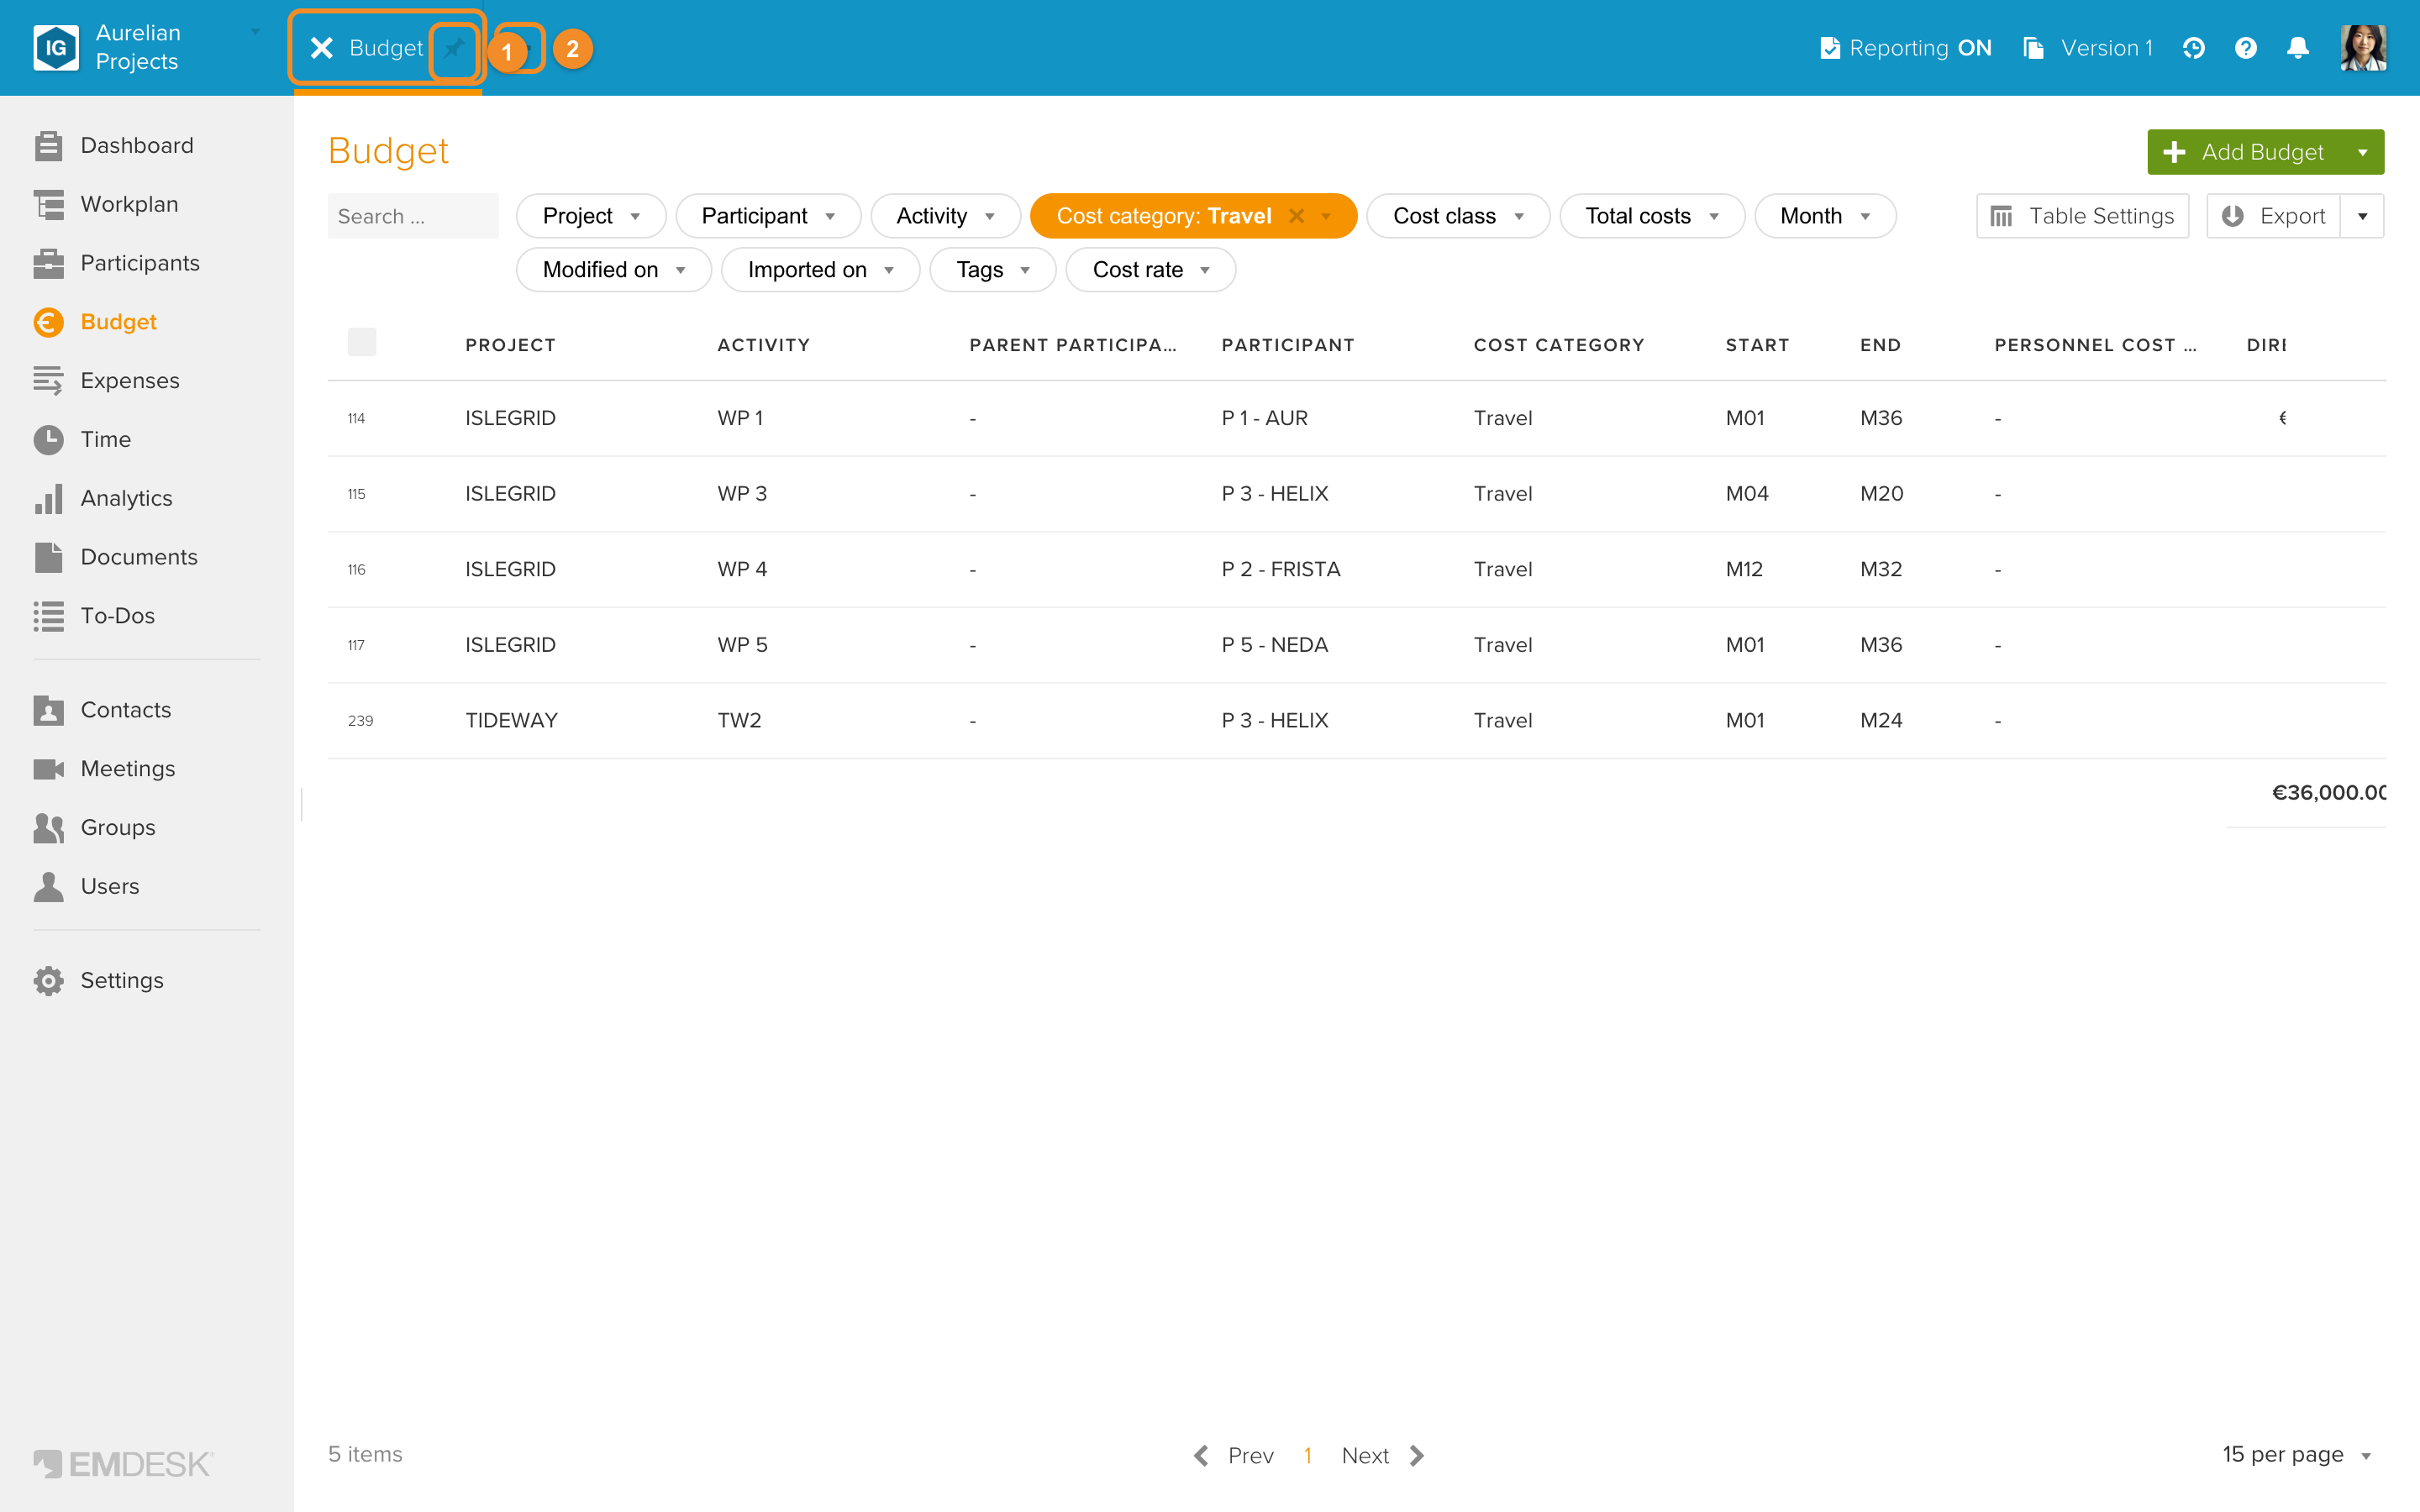Expand the Export options arrow
This screenshot has width=2420, height=1512.
2362,216
